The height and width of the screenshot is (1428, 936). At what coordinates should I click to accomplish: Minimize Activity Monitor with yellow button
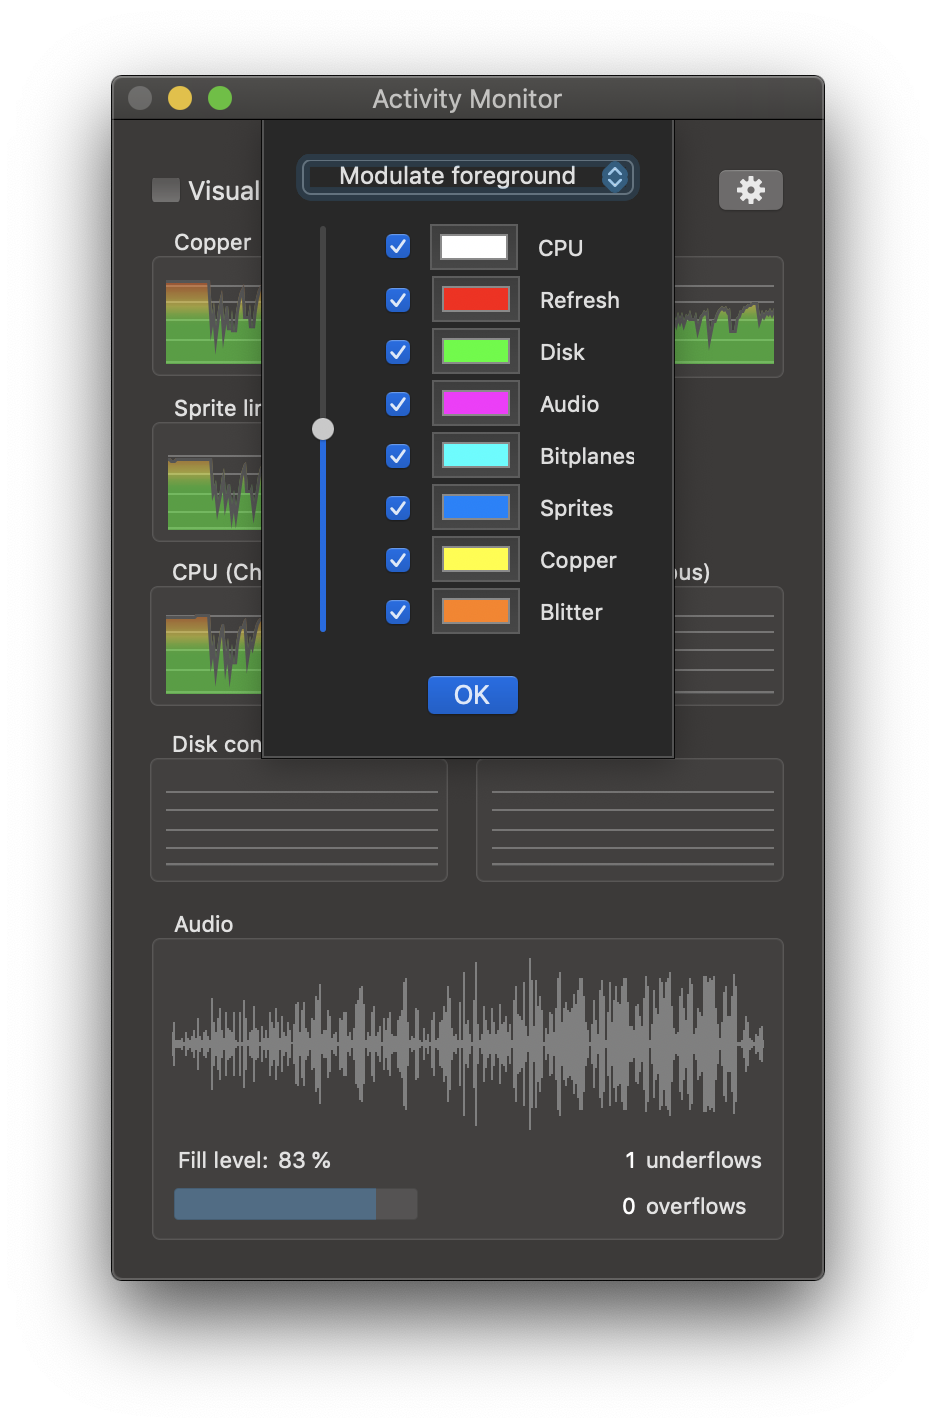click(180, 98)
